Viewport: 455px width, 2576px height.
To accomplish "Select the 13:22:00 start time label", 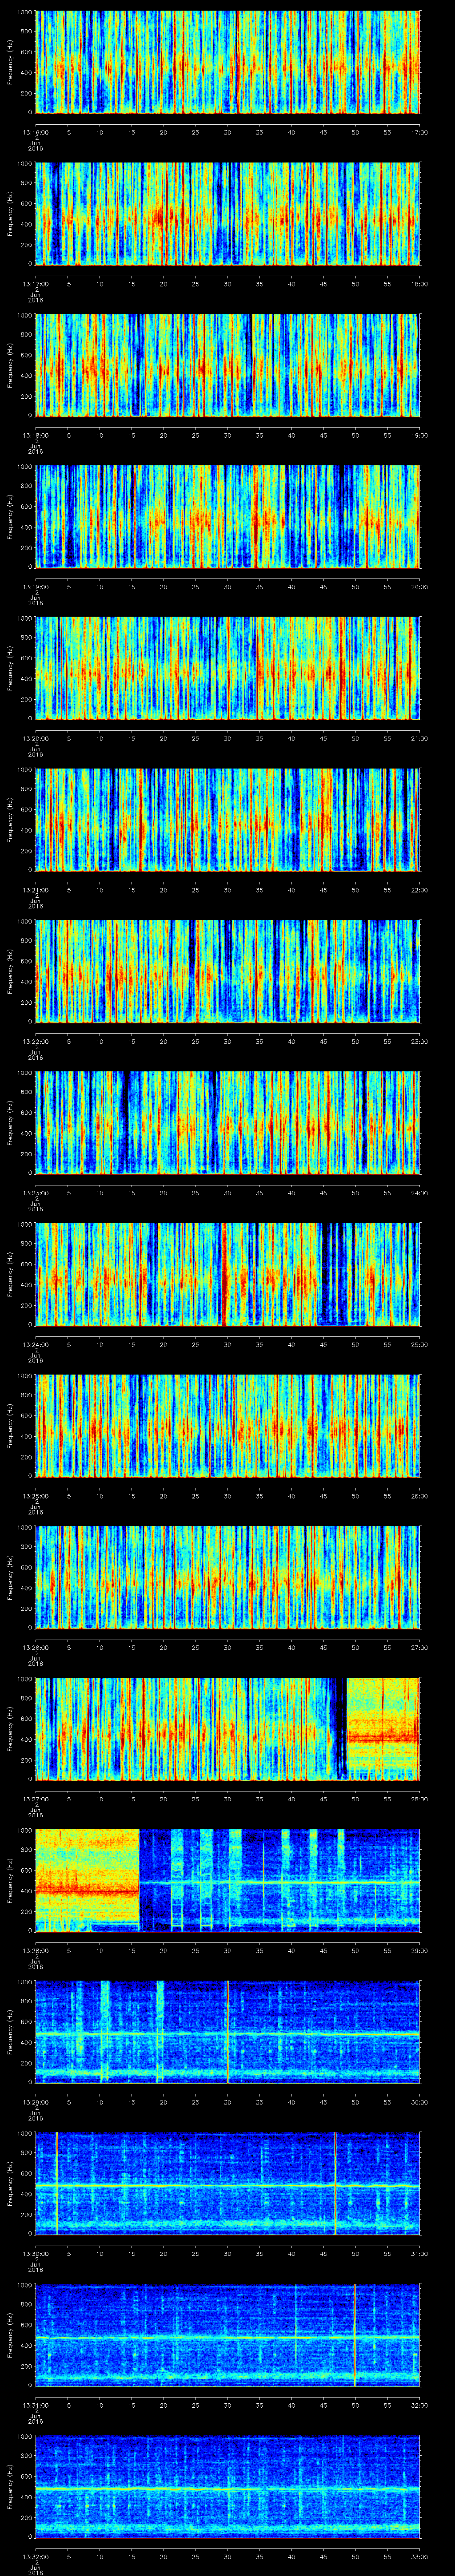I will pyautogui.click(x=36, y=1041).
